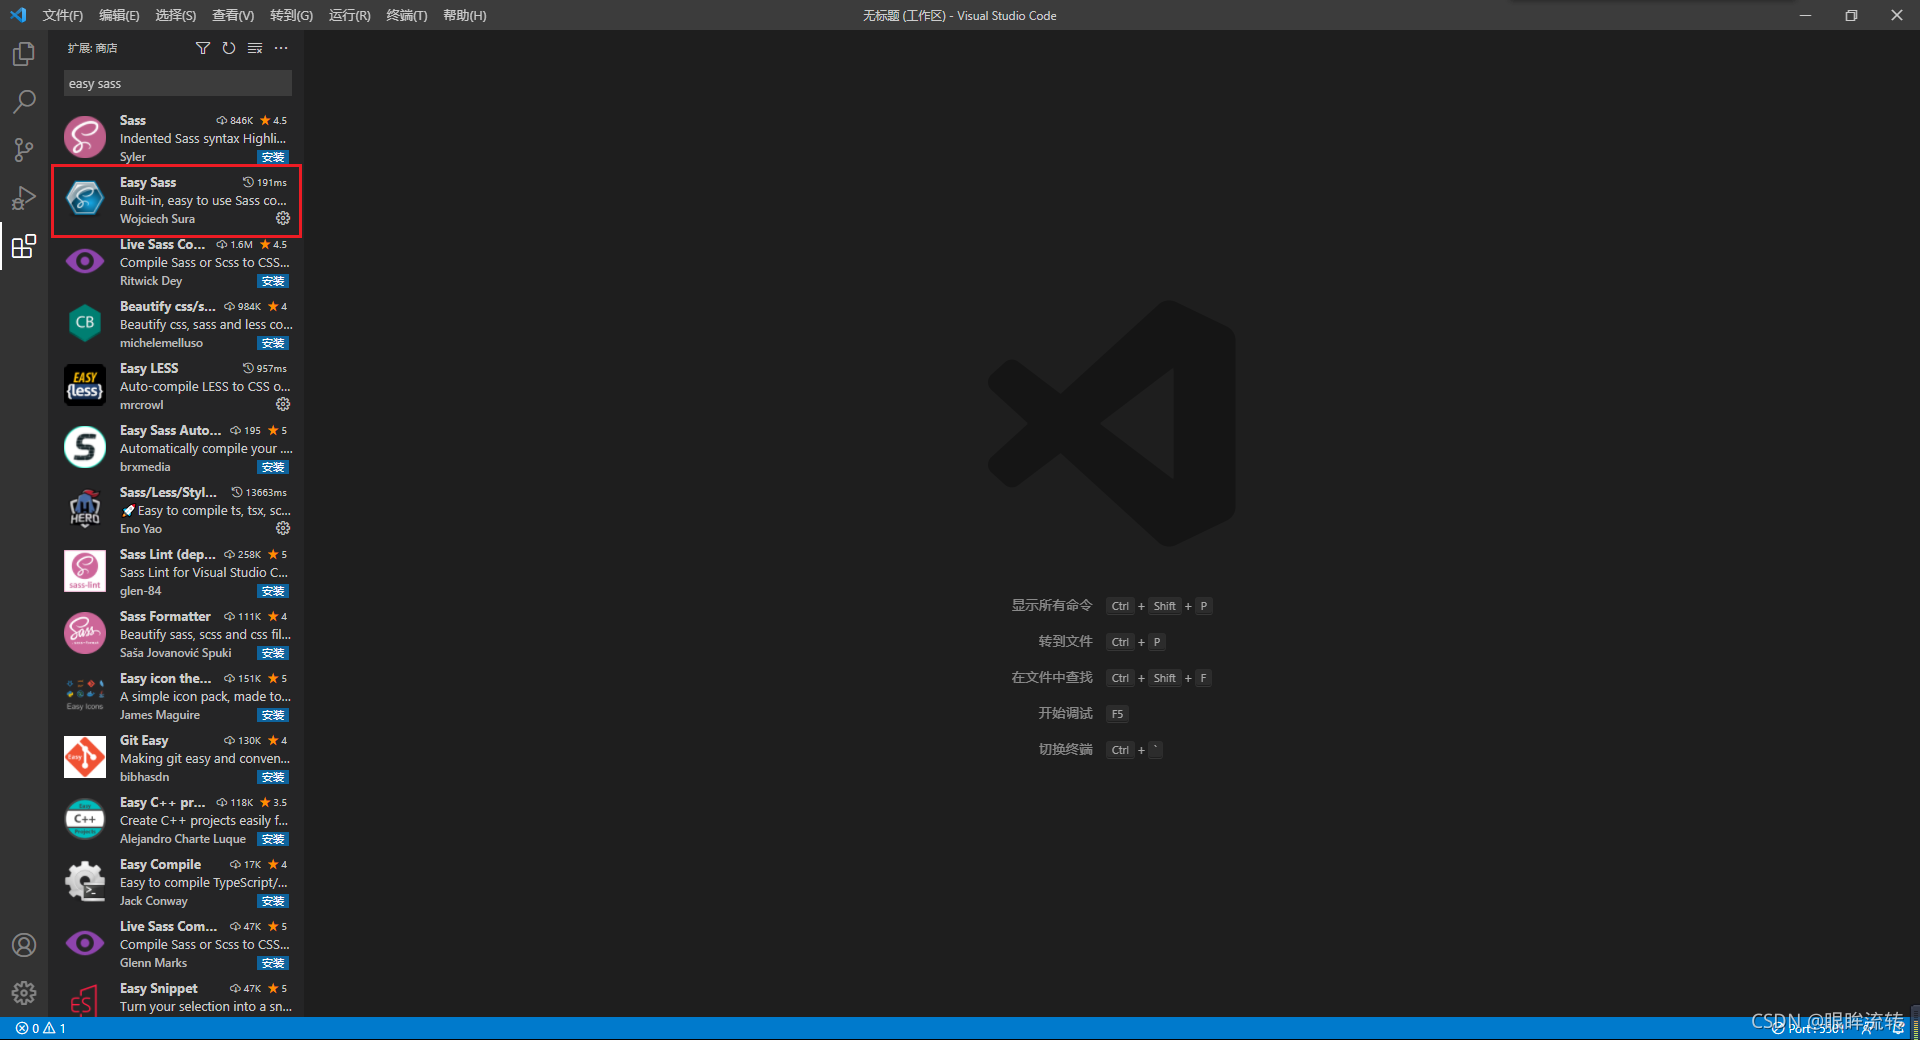Viewport: 1920px width, 1040px height.
Task: Click the 'Wojciech Sura' publisher name
Action: click(x=157, y=219)
